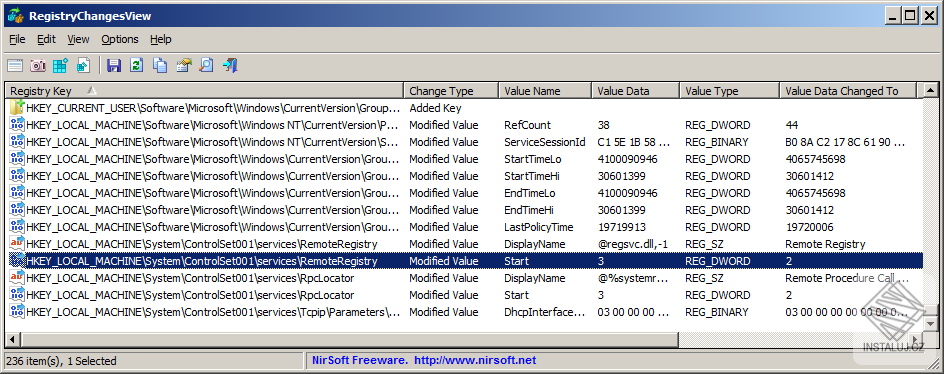Click the Save floppy disk icon
Image resolution: width=944 pixels, height=374 pixels.
pyautogui.click(x=114, y=65)
